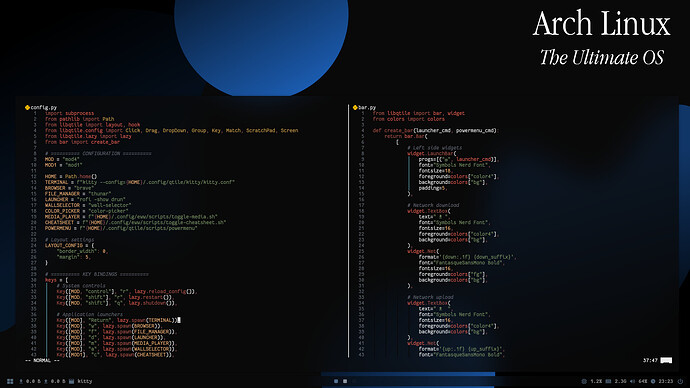This screenshot has width=690, height=388.
Task: Click the '# Application launchers' comment
Action: pyautogui.click(x=90, y=314)
